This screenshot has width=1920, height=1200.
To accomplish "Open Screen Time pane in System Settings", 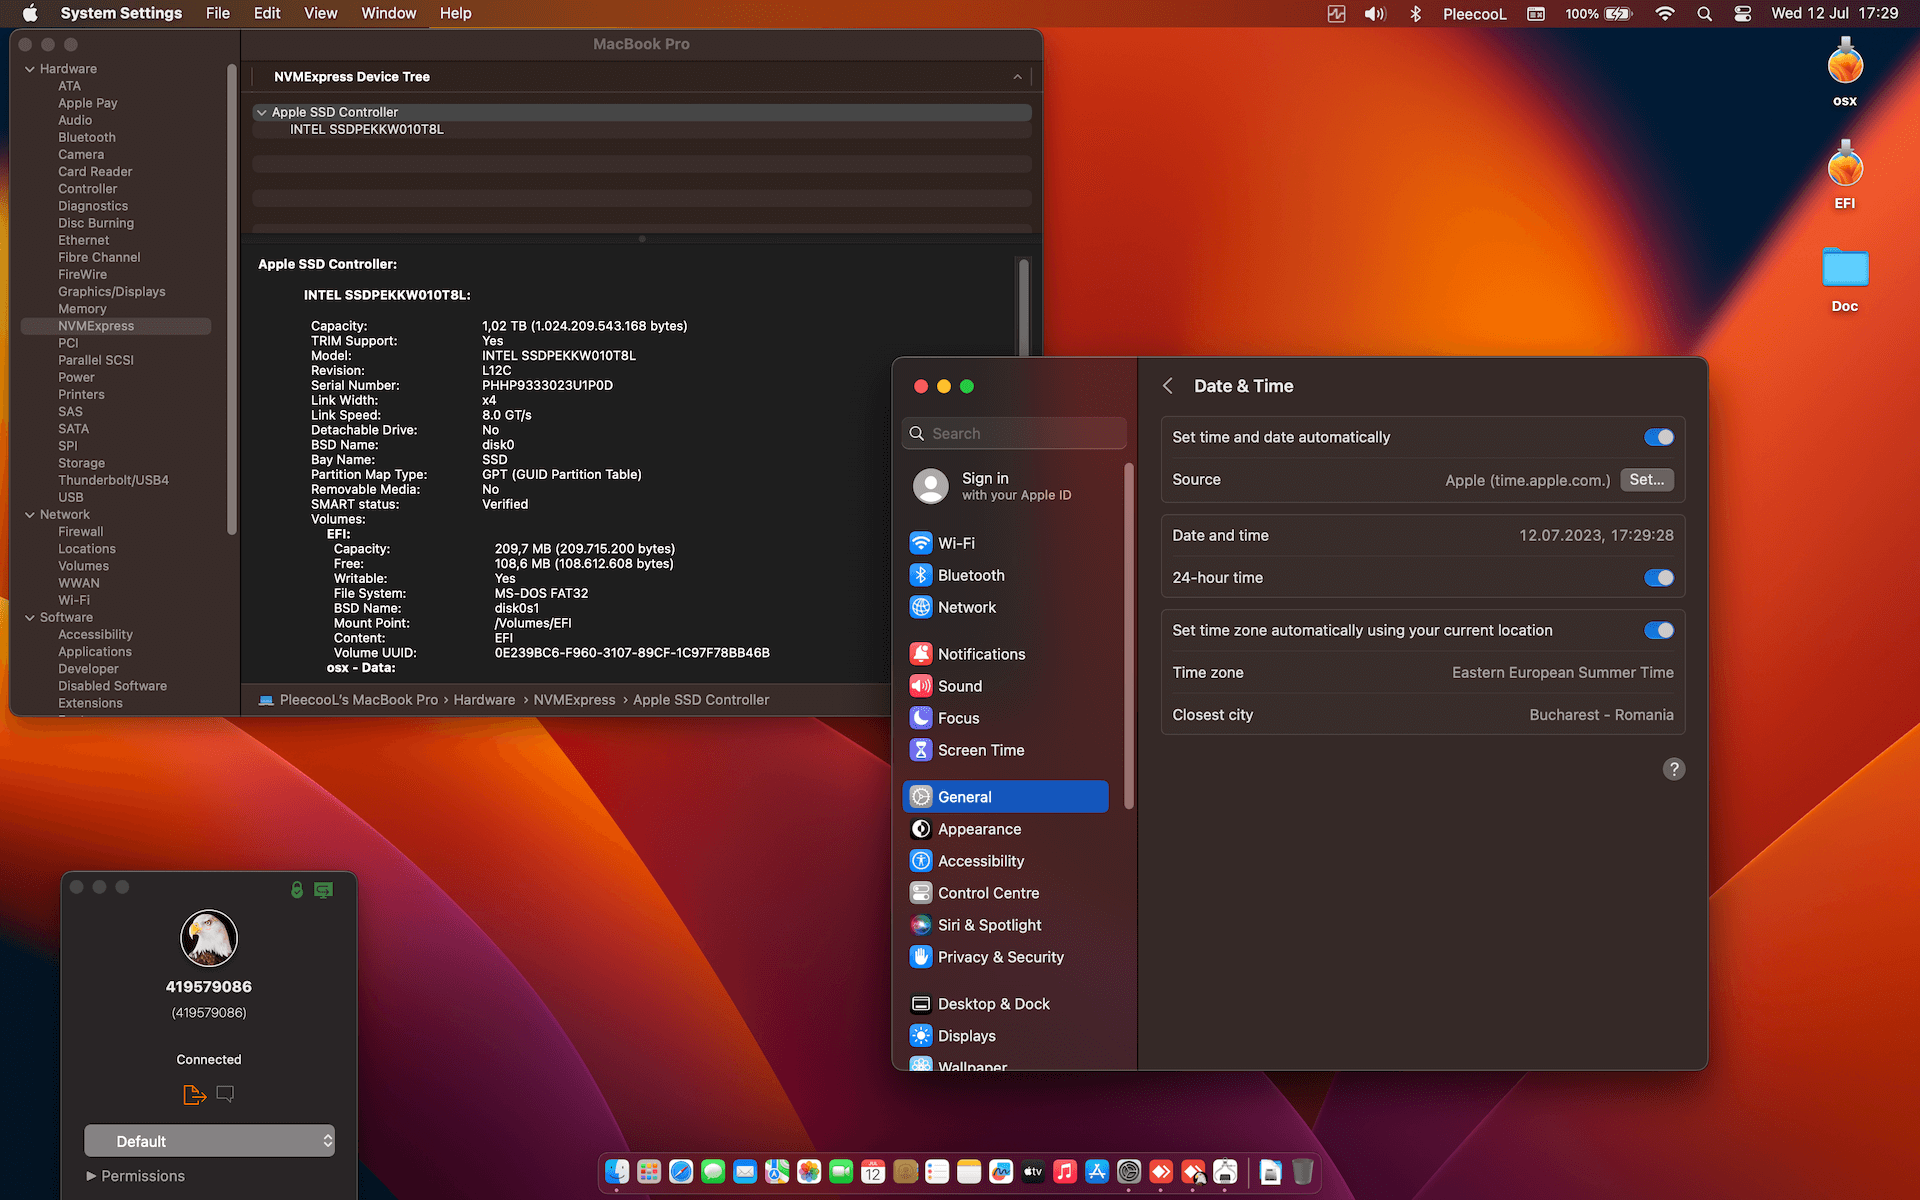I will pos(1005,750).
